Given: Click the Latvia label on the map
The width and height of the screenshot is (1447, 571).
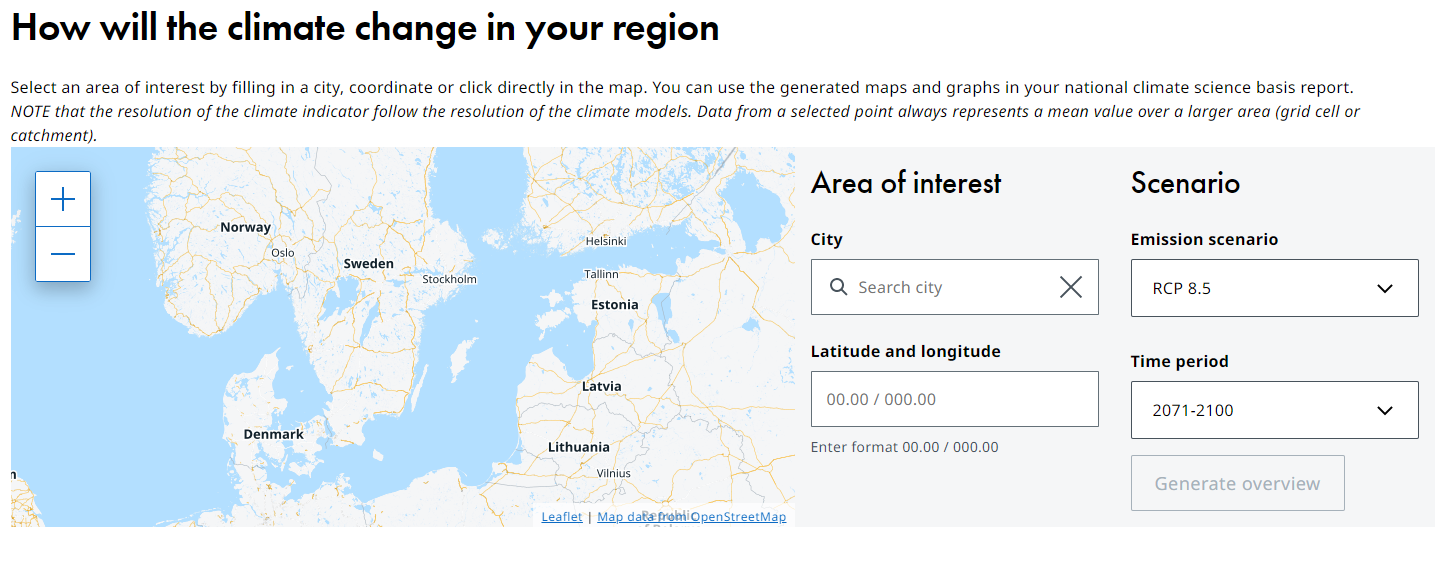Looking at the screenshot, I should [x=601, y=386].
